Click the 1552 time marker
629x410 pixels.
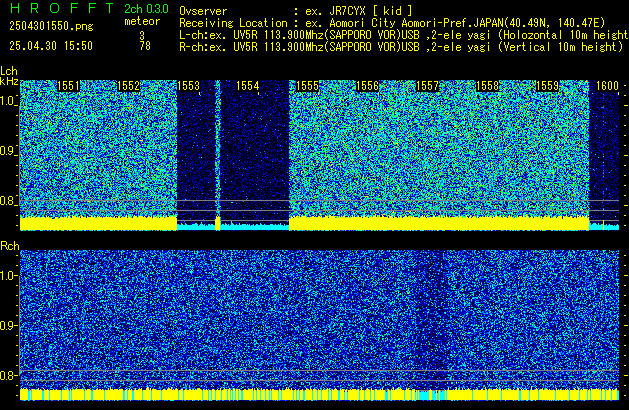coord(128,86)
